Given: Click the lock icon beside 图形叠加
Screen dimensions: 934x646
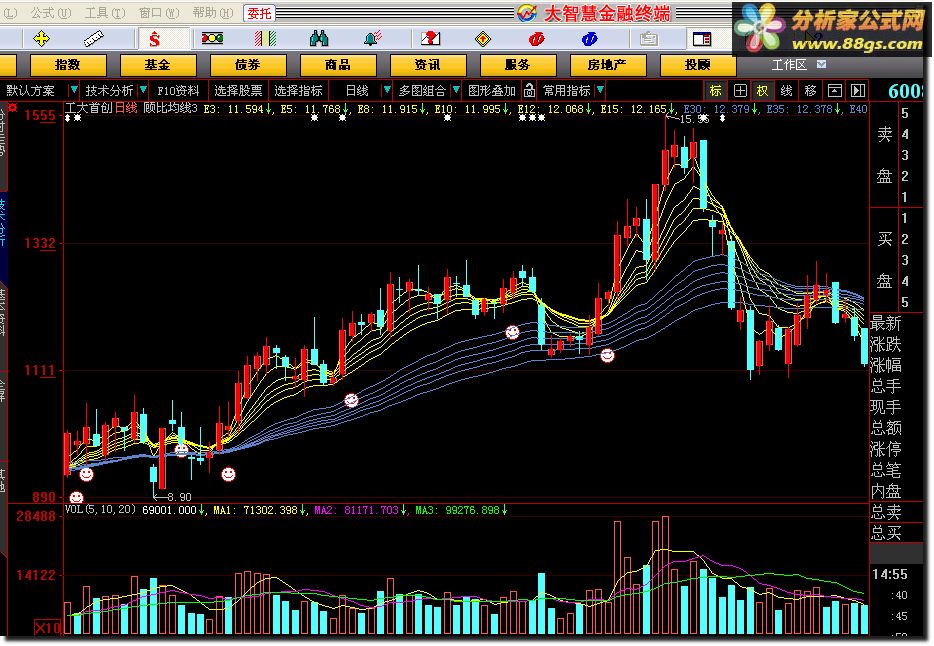Looking at the screenshot, I should 529,90.
